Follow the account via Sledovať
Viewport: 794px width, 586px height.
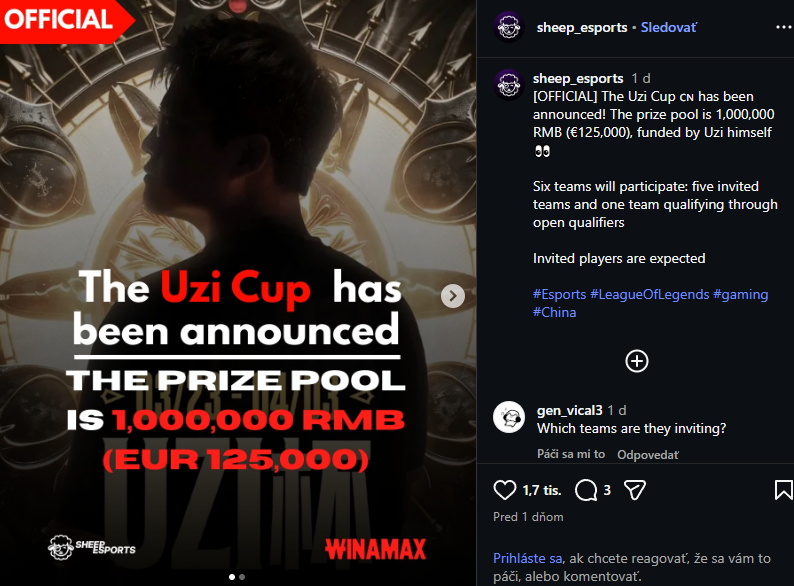pos(668,27)
